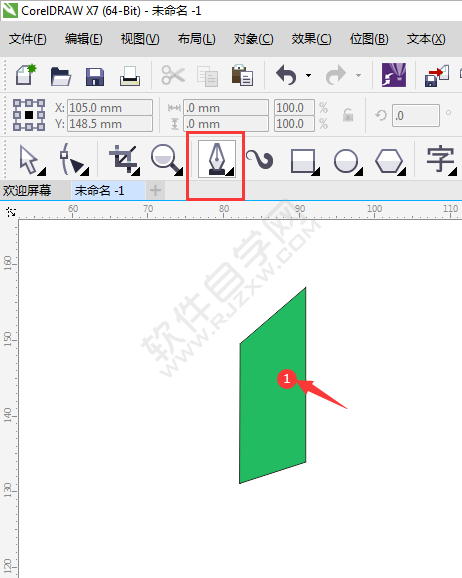Select the Zoom magnifier tool
This screenshot has width=462, height=578.
click(x=166, y=160)
